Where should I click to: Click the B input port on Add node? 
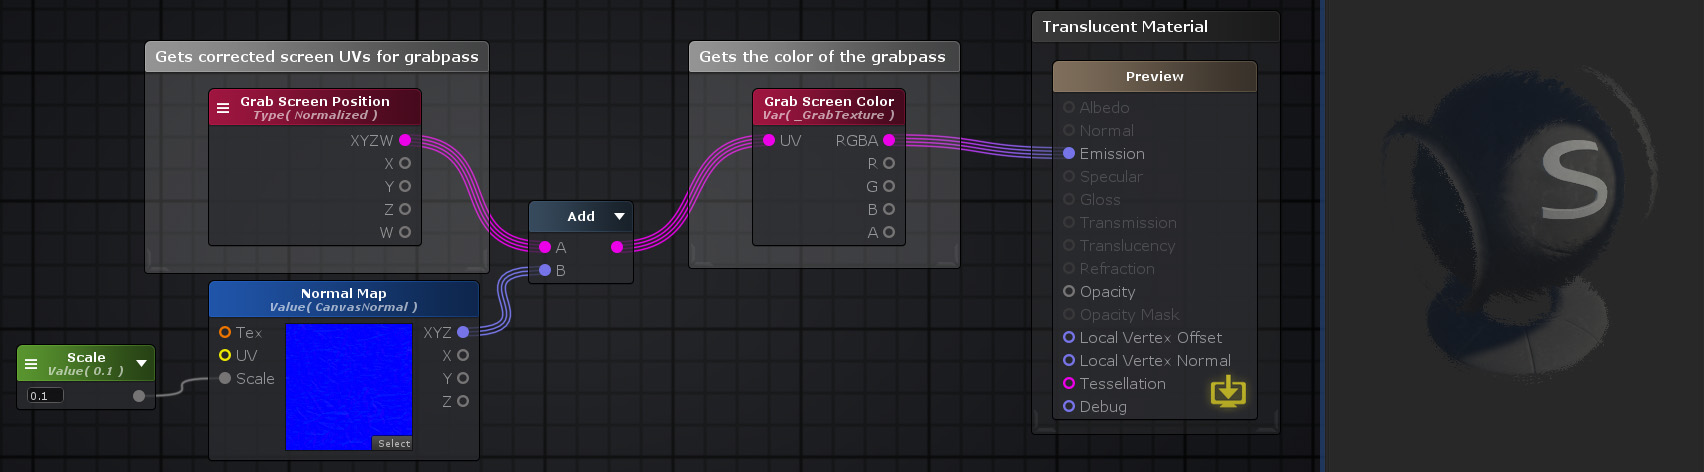pyautogui.click(x=545, y=270)
